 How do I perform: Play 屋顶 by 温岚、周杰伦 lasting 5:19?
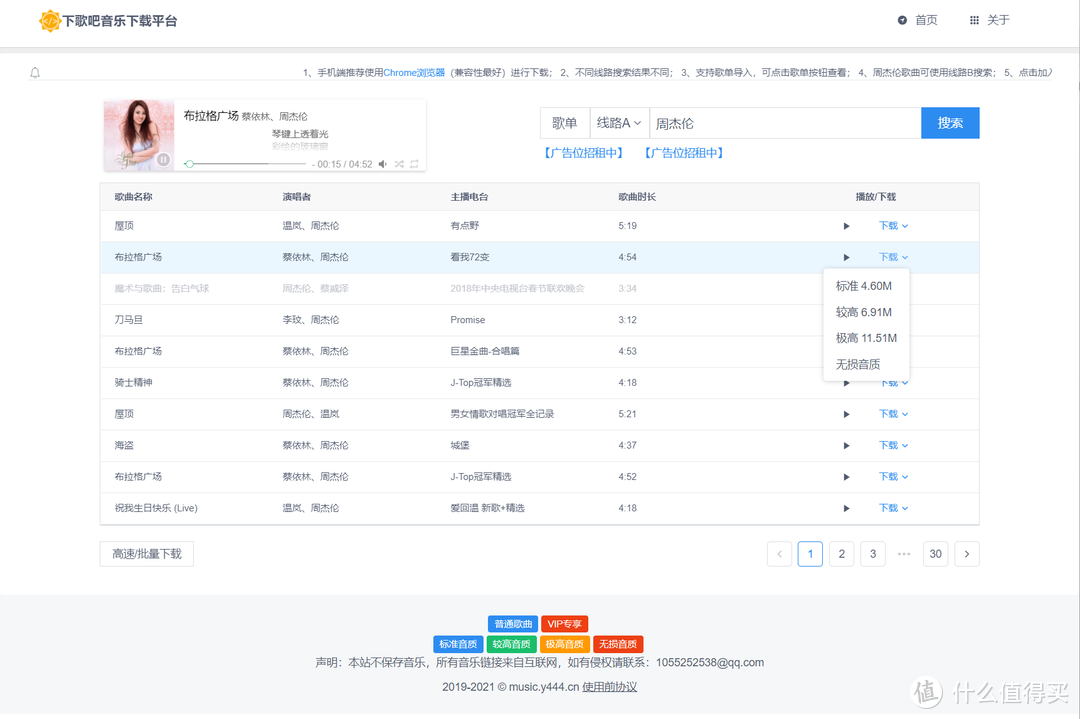(x=847, y=226)
